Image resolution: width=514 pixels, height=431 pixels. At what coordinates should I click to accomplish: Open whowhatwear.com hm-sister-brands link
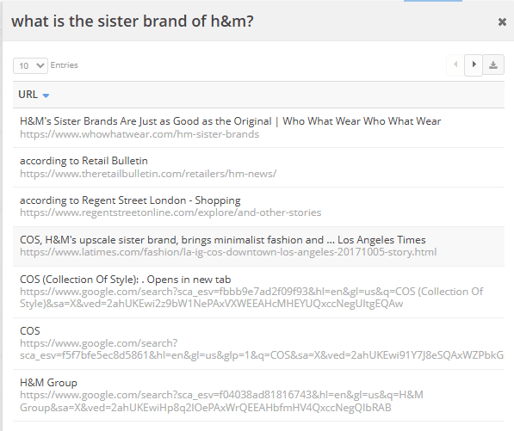[x=139, y=134]
